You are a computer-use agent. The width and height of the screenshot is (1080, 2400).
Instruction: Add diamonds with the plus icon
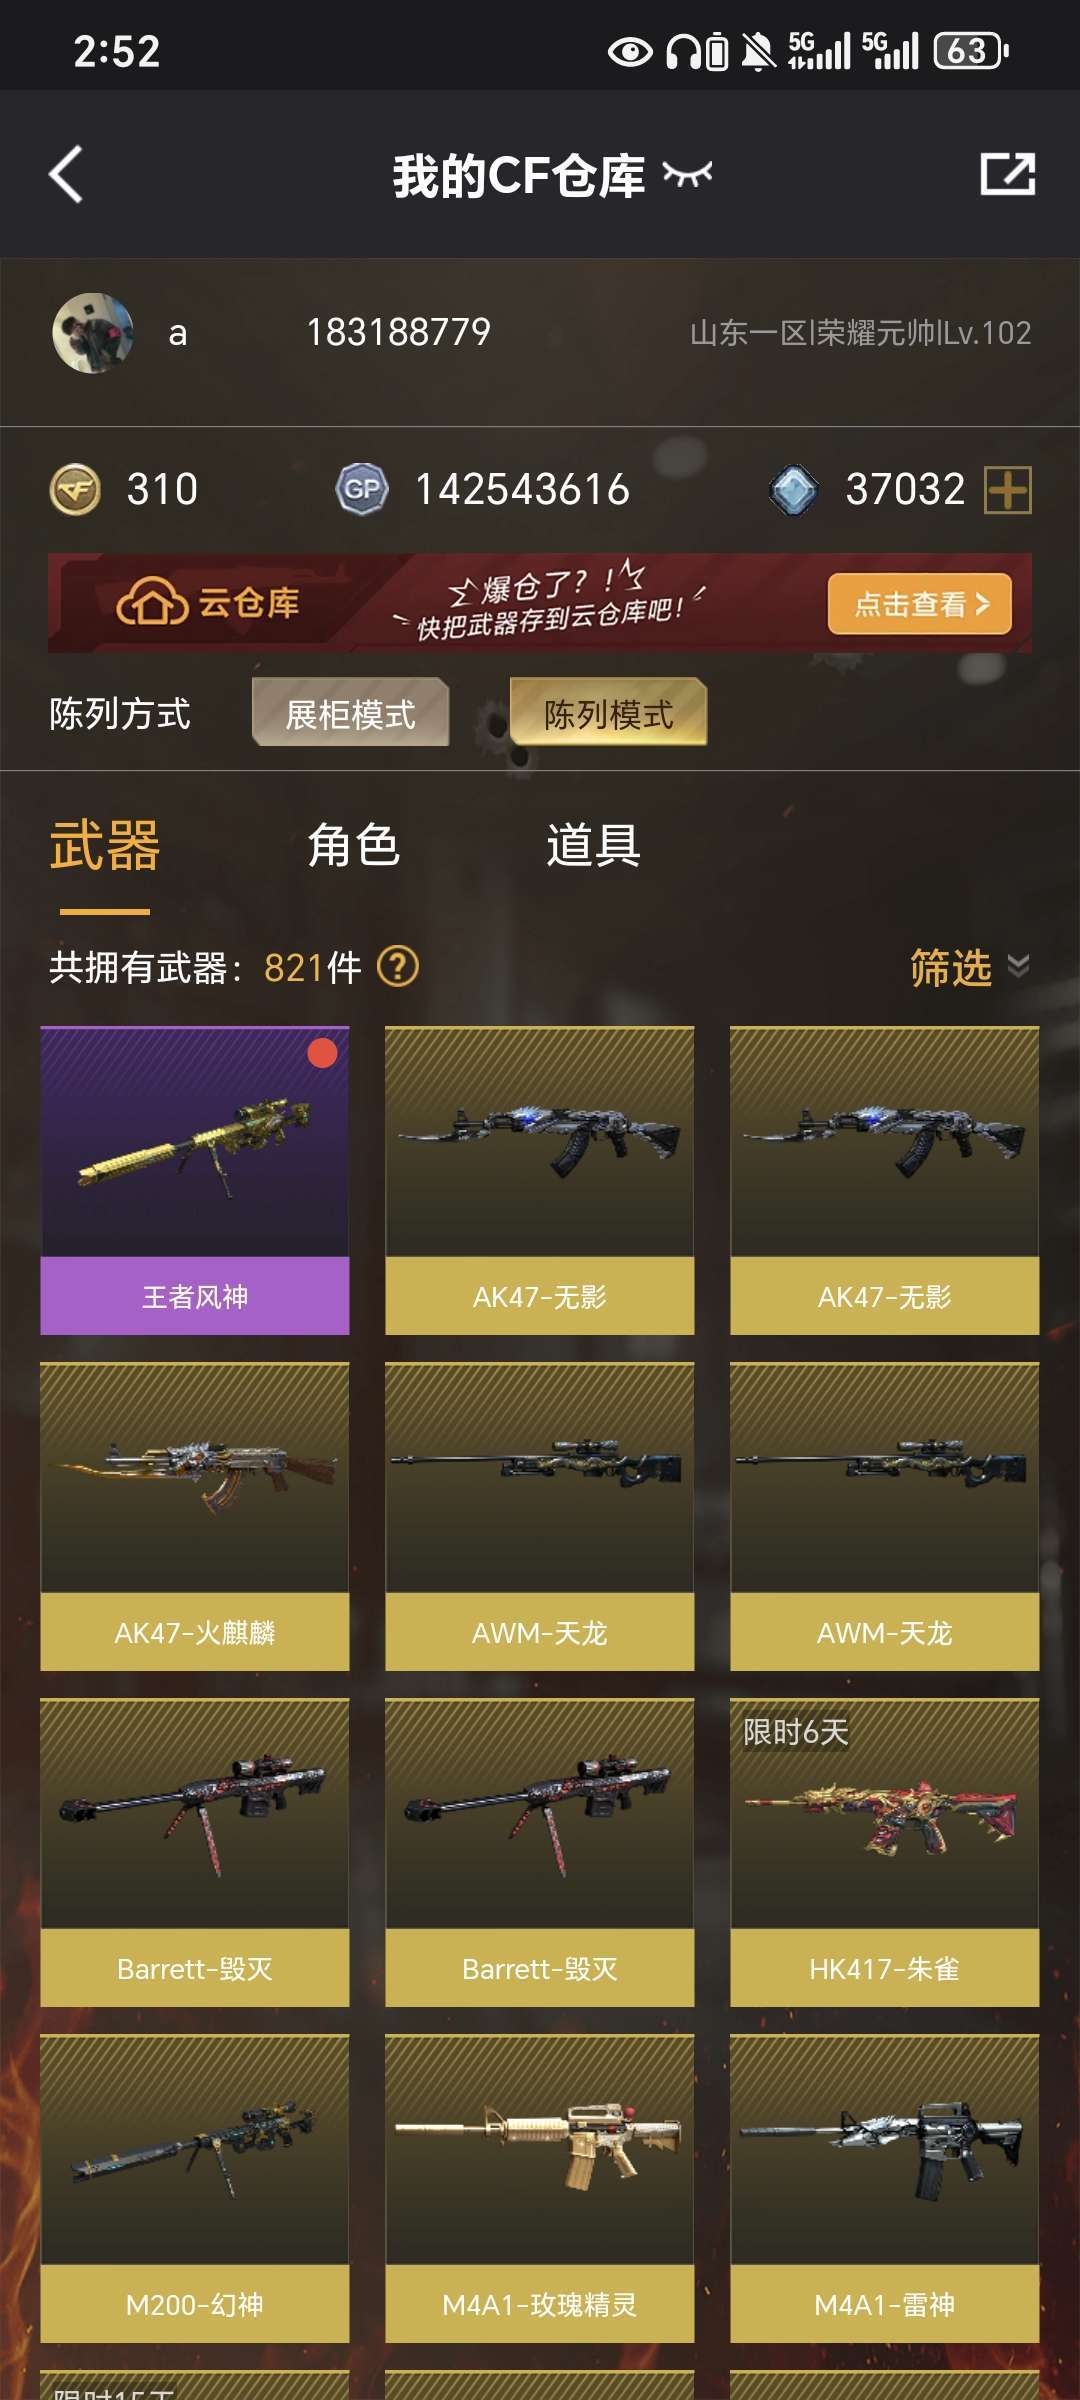pos(1007,490)
